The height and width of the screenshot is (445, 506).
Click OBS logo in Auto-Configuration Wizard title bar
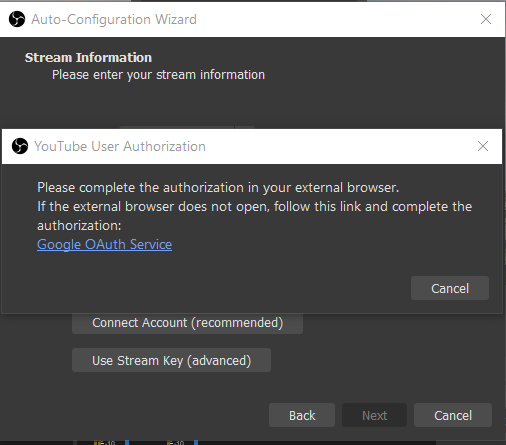click(17, 19)
